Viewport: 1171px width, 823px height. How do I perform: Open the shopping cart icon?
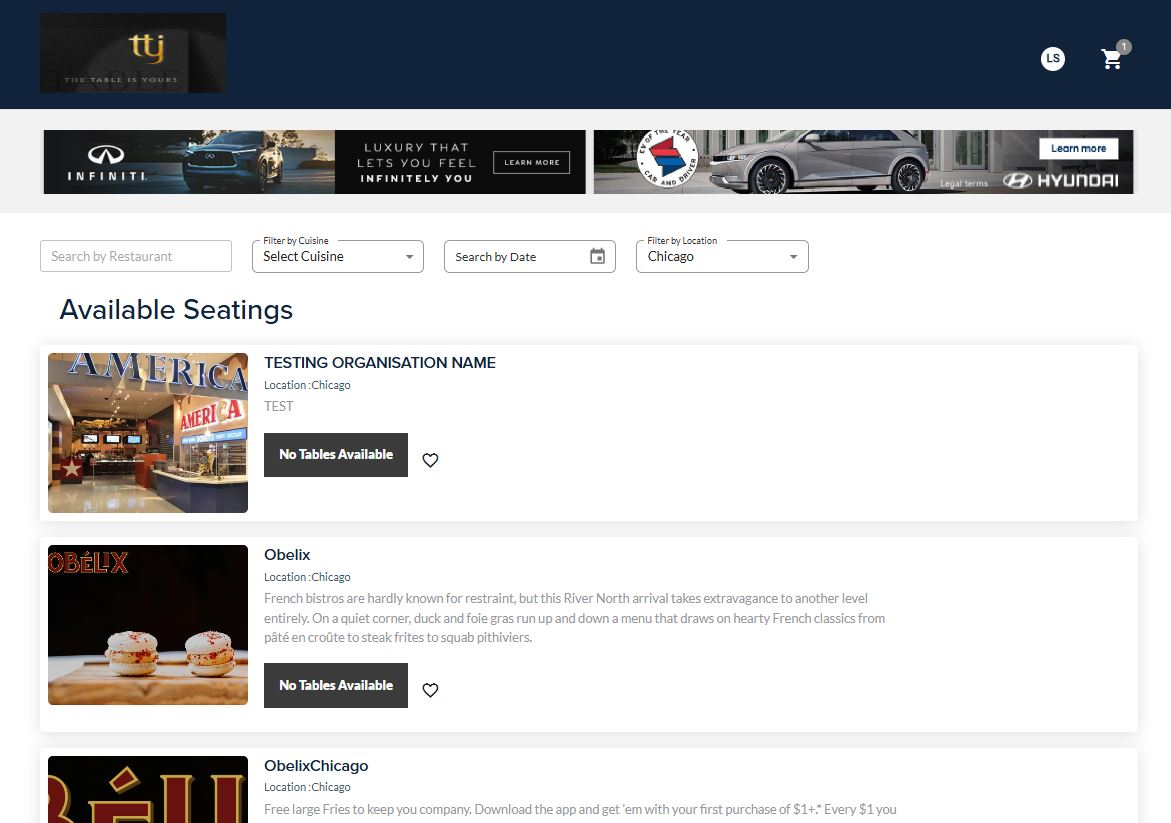(x=1111, y=59)
